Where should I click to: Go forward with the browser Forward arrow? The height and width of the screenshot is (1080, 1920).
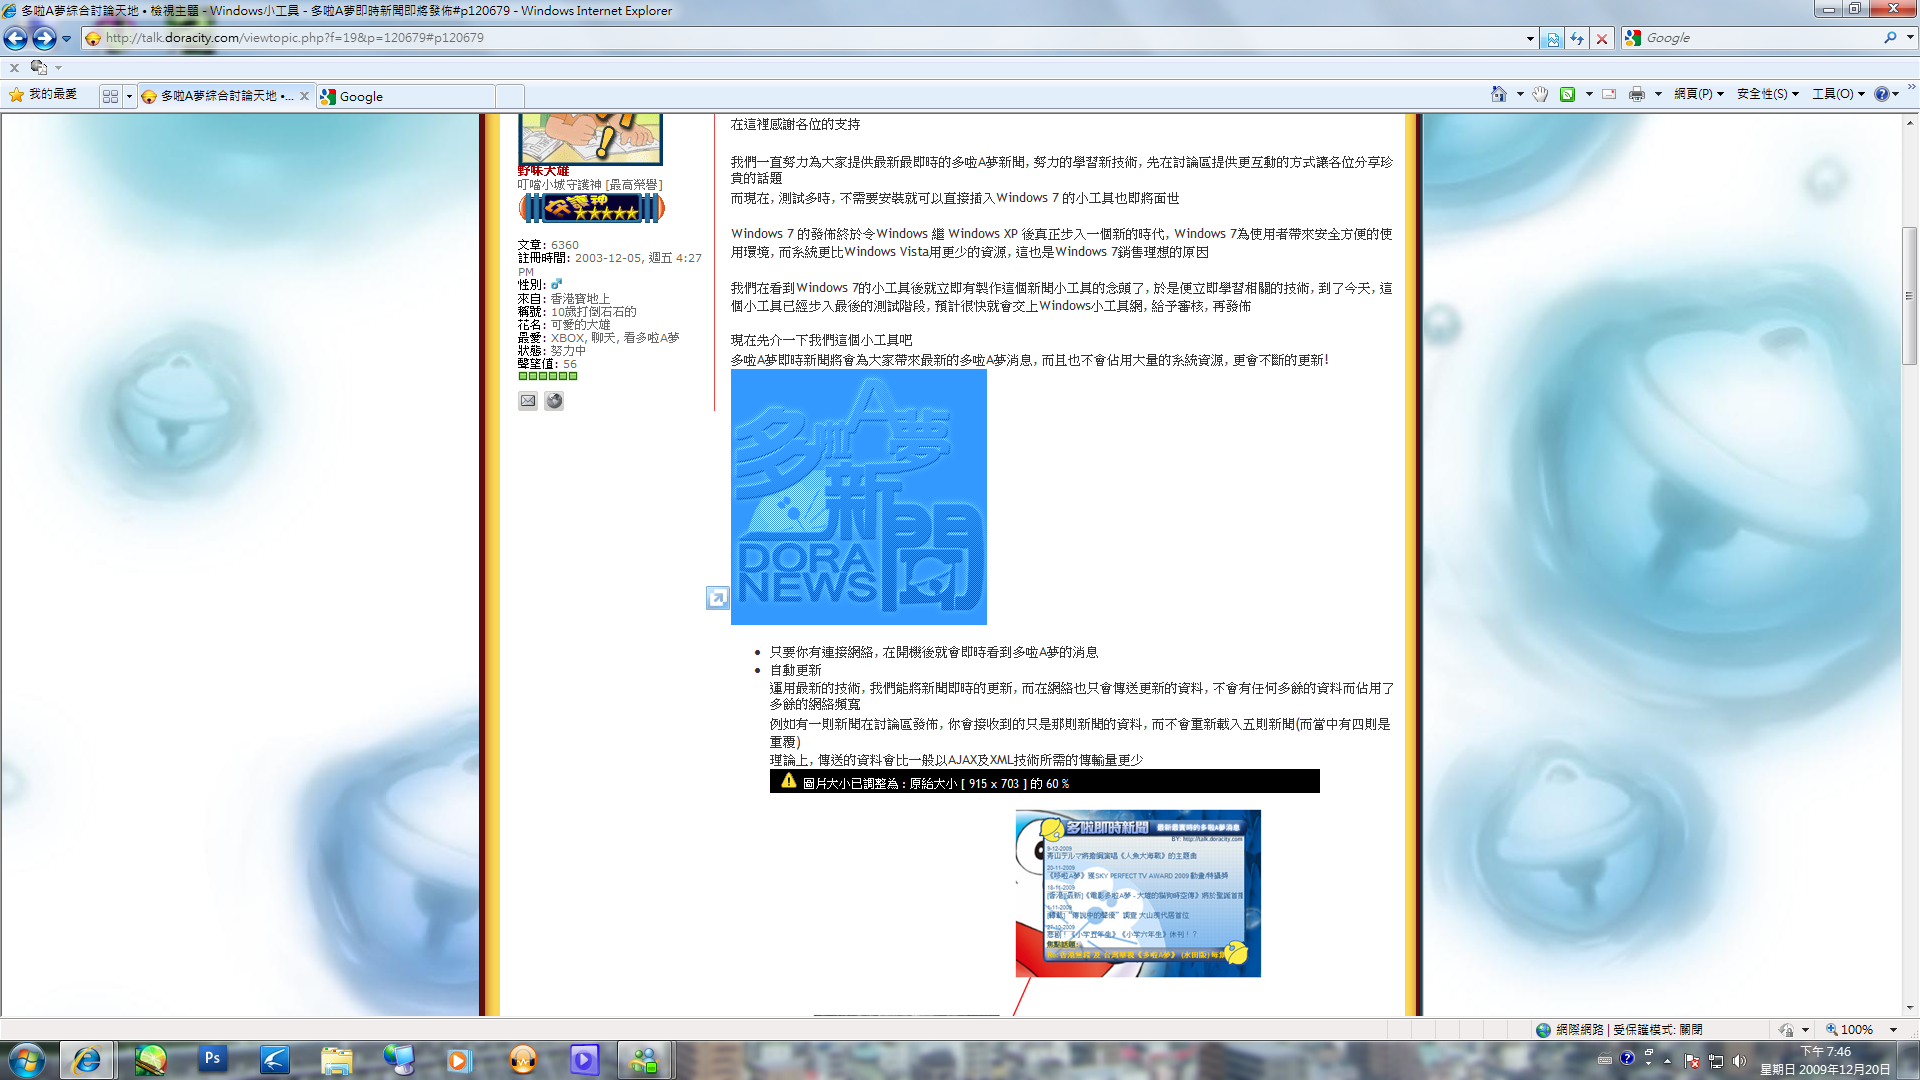click(x=44, y=38)
